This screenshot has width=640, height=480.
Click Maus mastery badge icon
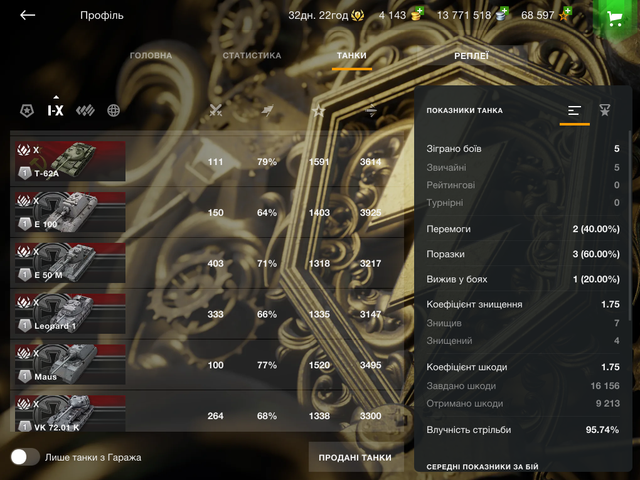[25, 376]
